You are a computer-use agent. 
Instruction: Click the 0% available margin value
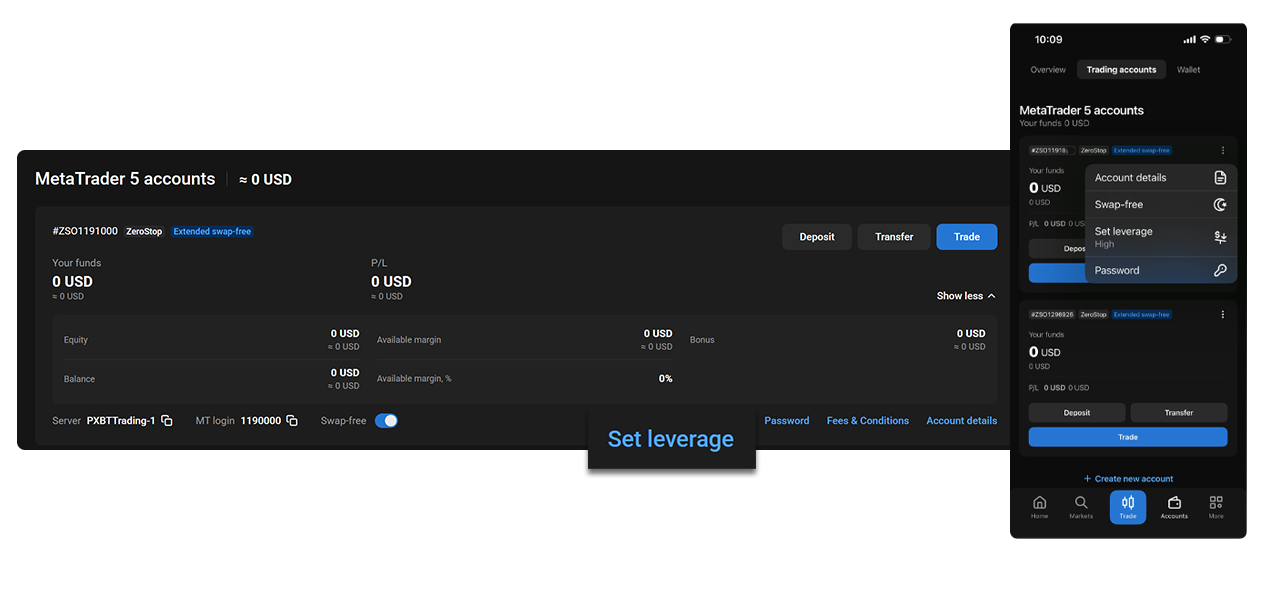point(665,379)
